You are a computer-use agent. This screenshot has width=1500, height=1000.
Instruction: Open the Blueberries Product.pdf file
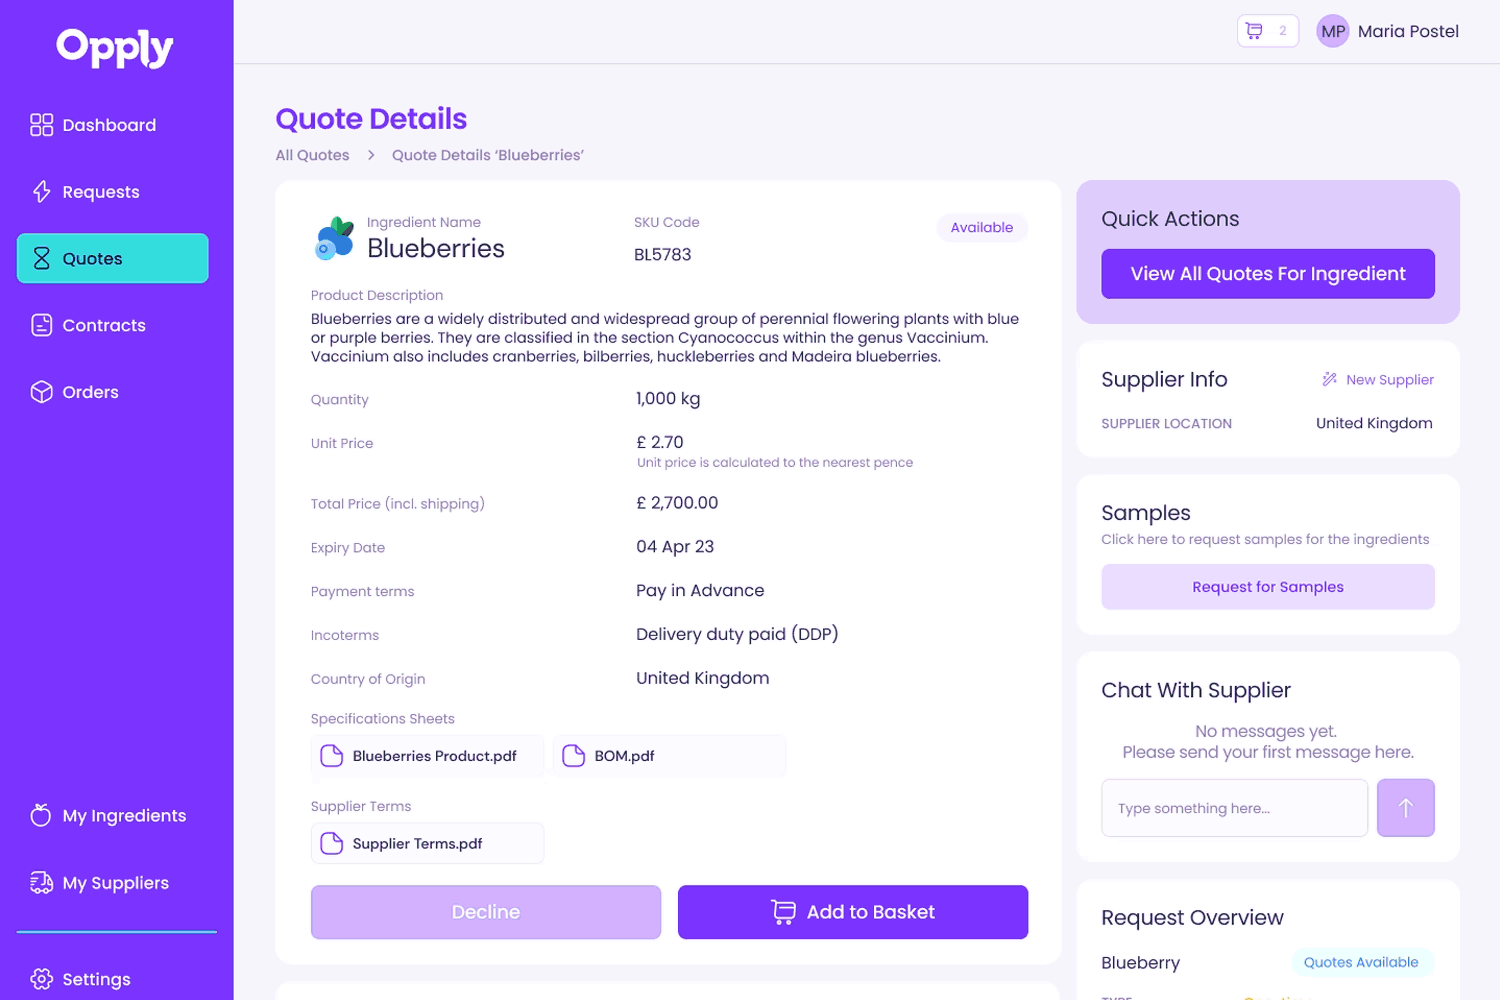427,756
